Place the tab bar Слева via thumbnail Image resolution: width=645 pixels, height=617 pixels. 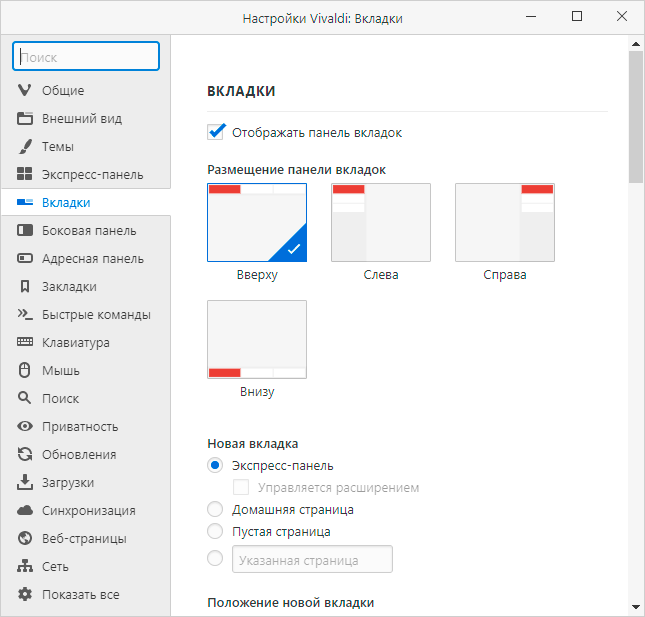tap(381, 223)
